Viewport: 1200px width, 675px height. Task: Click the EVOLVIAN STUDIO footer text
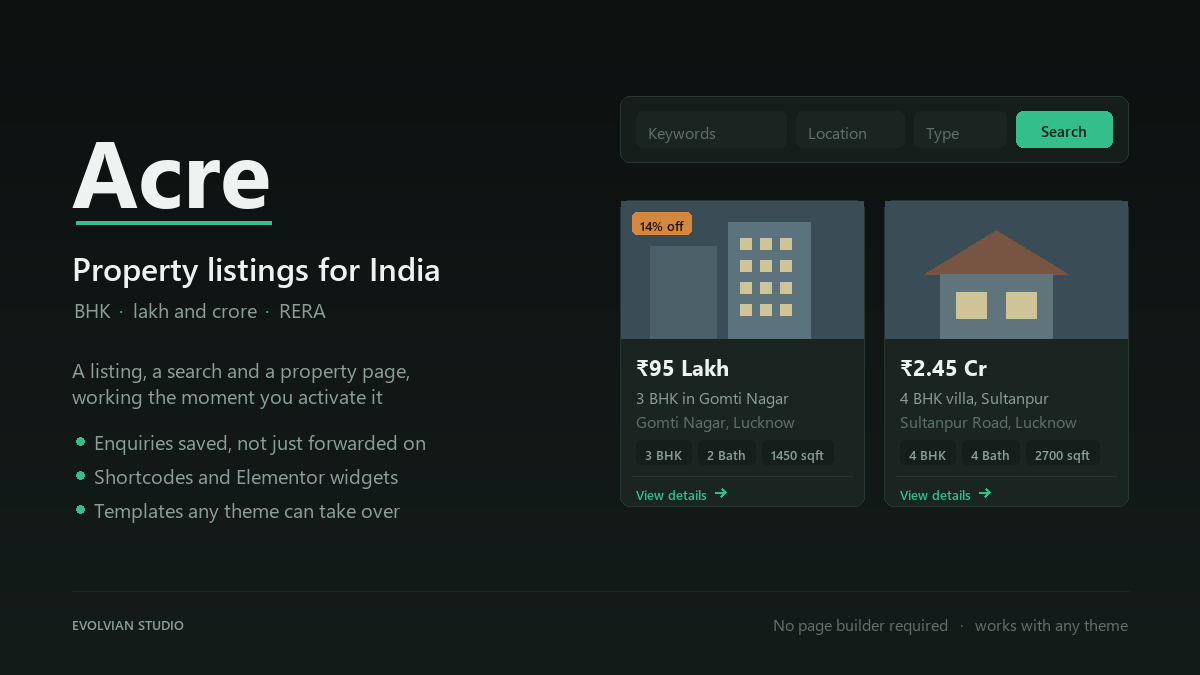click(x=128, y=625)
